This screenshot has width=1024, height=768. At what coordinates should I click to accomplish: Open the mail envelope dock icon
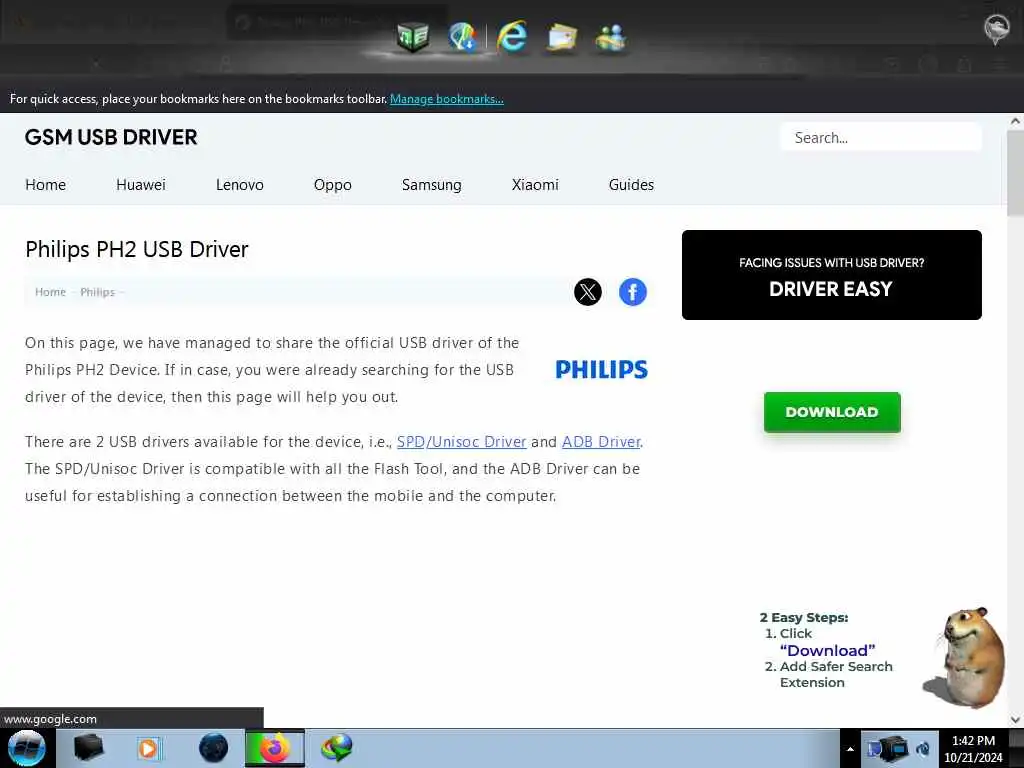(x=562, y=37)
